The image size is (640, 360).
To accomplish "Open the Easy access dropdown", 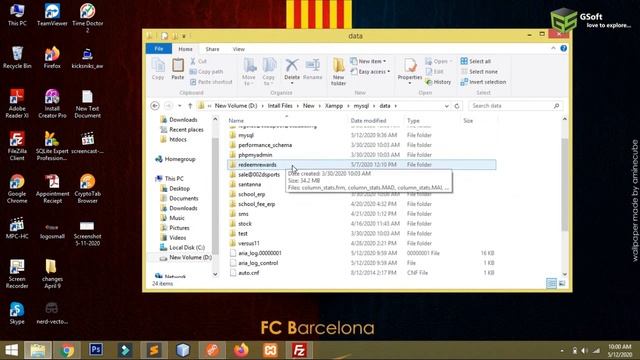I will click(x=370, y=71).
